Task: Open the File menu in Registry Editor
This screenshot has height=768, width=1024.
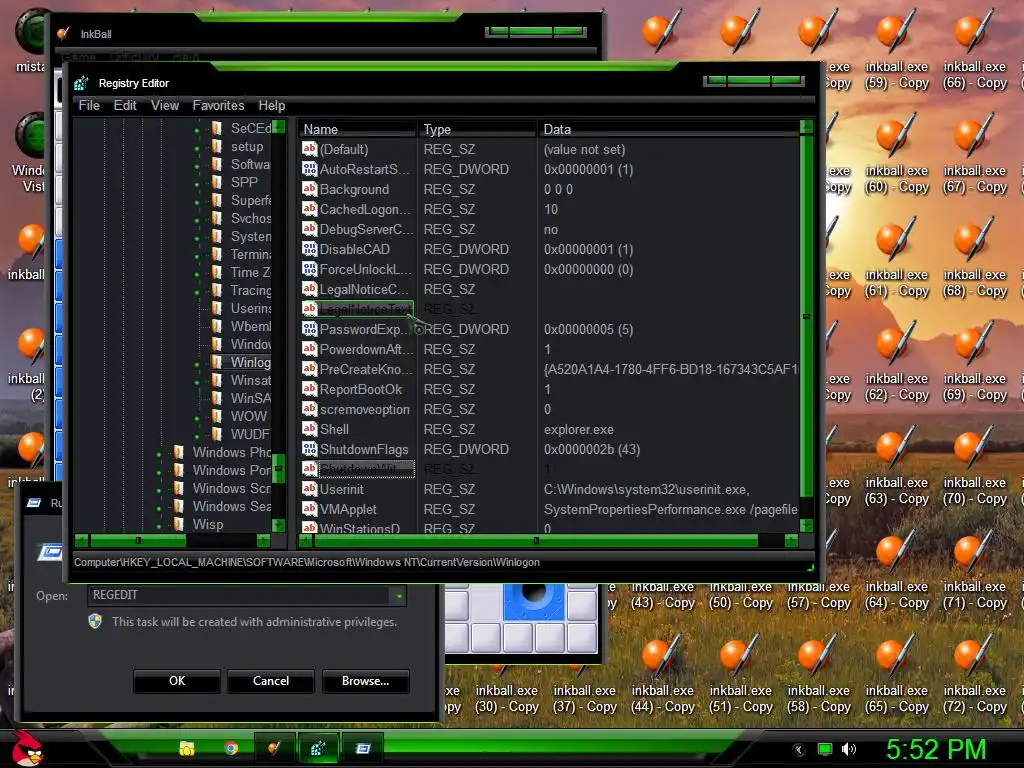Action: (89, 105)
